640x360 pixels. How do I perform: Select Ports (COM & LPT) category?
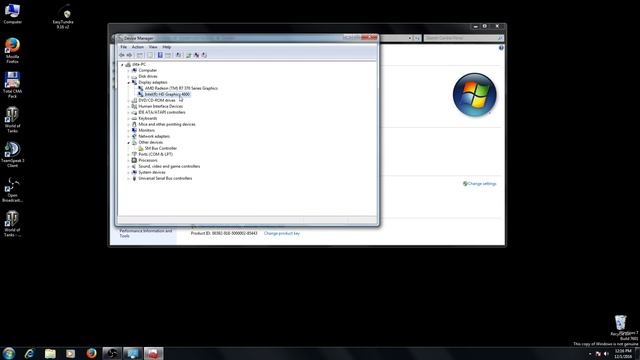tap(155, 154)
